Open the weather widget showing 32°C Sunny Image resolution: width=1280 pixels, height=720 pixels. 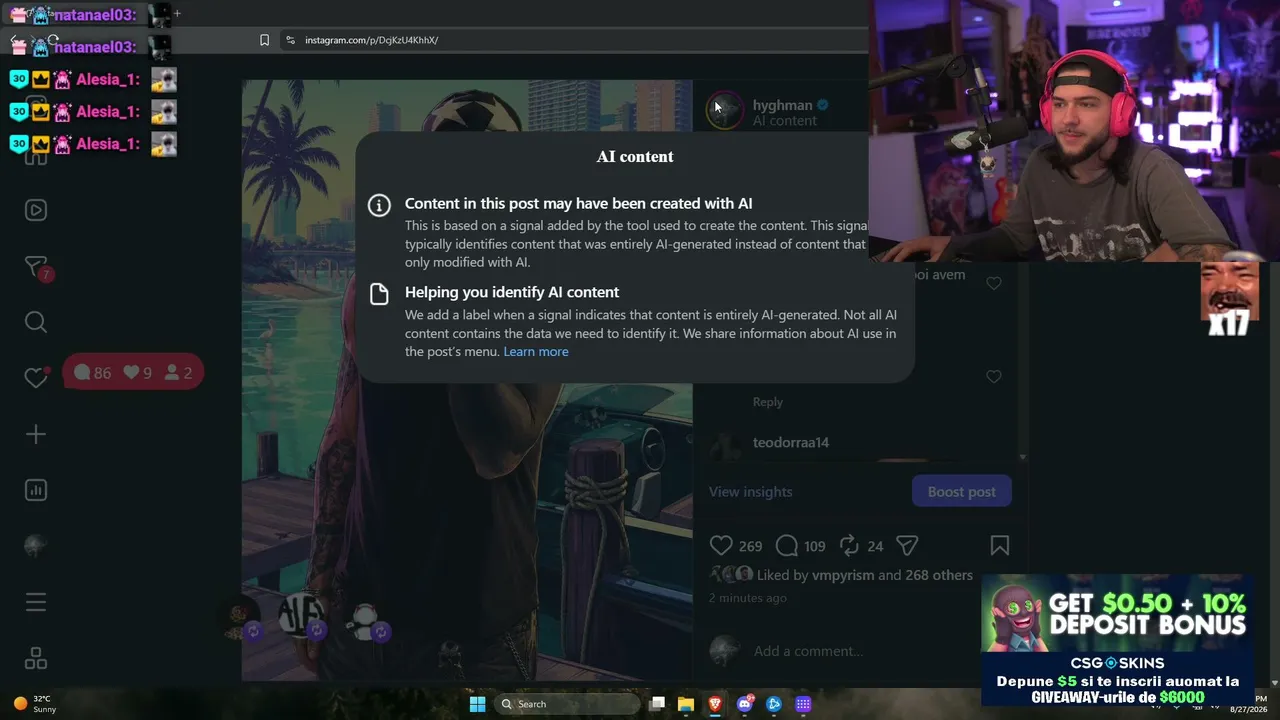coord(34,704)
